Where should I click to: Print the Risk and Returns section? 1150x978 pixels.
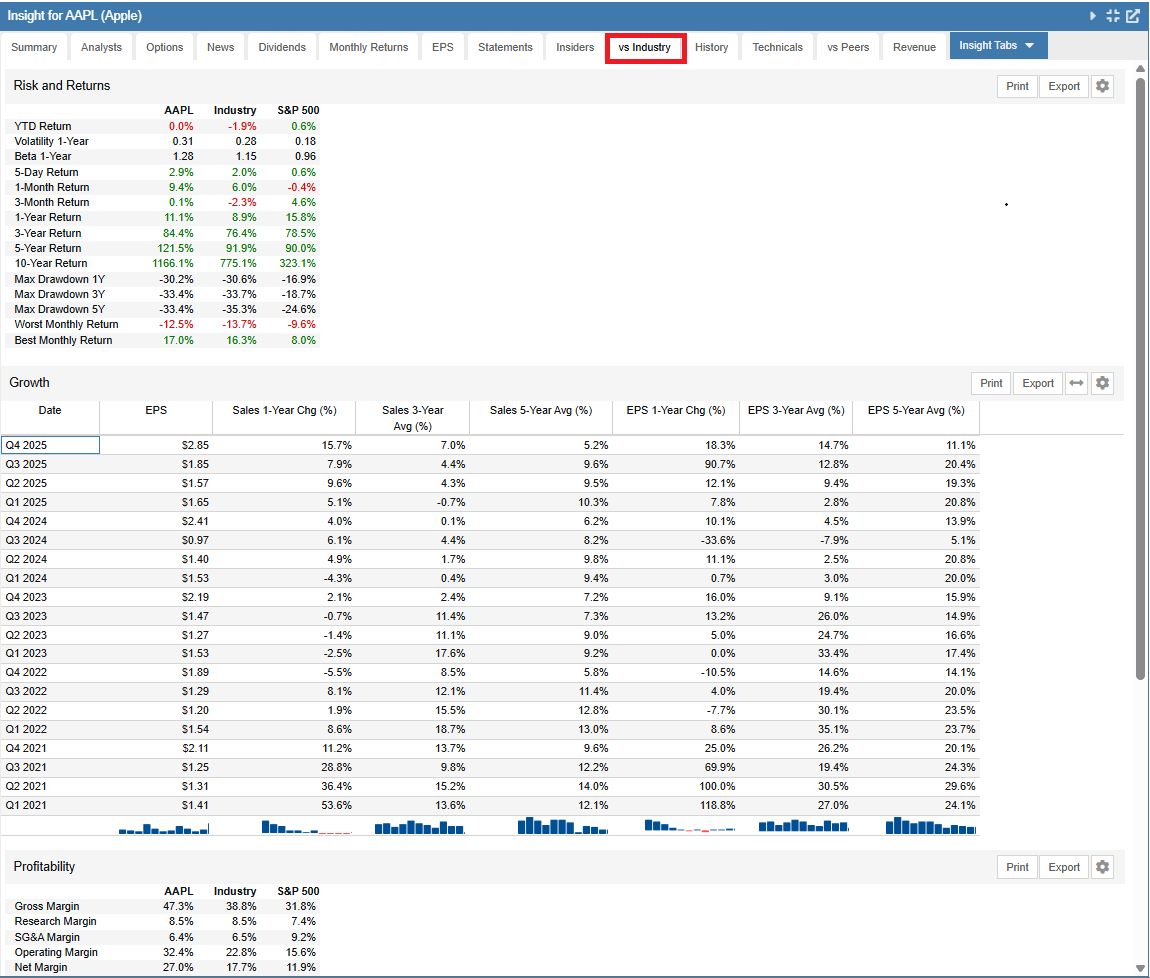tap(1017, 86)
